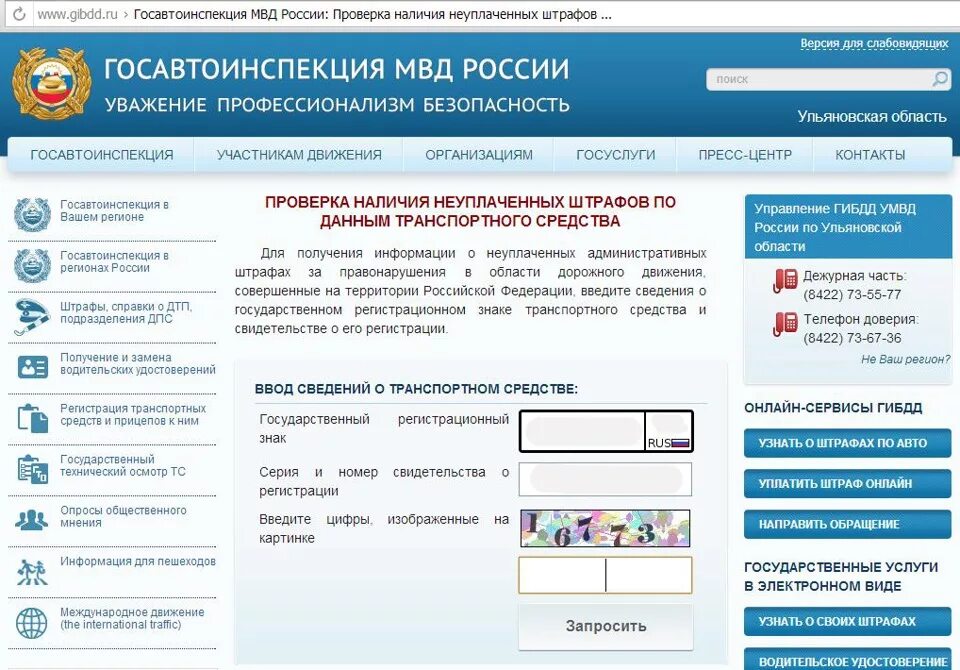Open 'Опросы общественного мнения' link
Viewport: 960px width, 670px height.
pyautogui.click(x=123, y=516)
